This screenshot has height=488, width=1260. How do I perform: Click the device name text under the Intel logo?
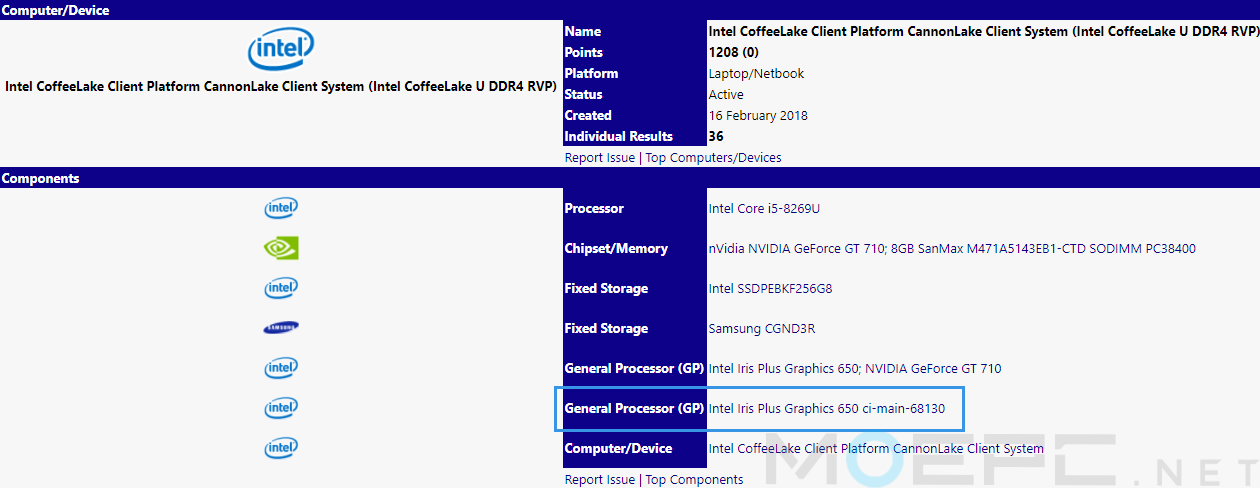[282, 87]
